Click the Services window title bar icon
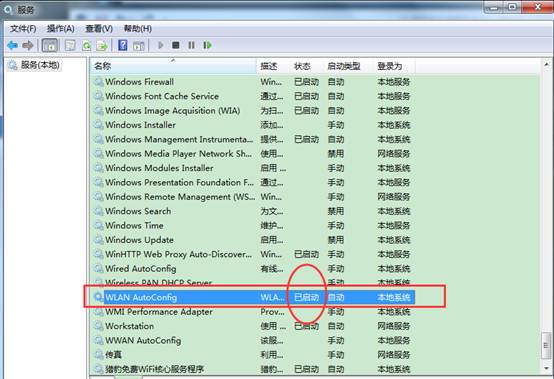Image resolution: width=554 pixels, height=379 pixels. tap(8, 10)
